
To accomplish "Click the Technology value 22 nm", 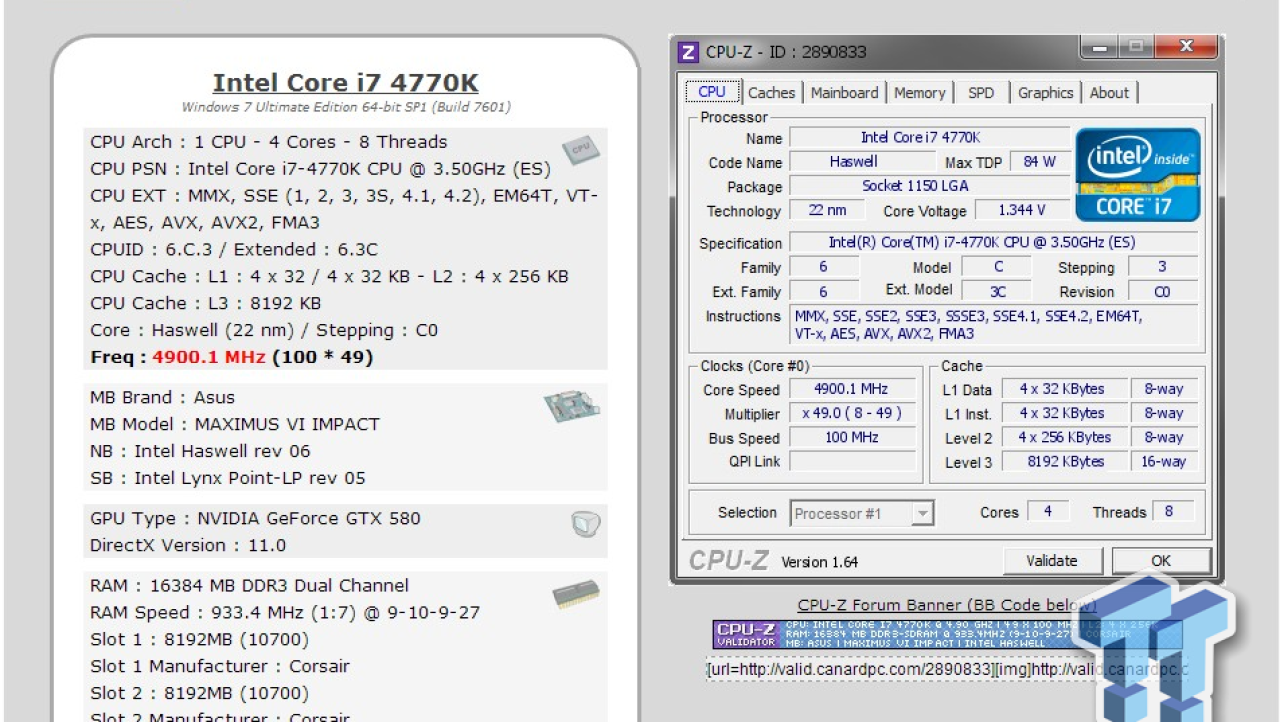I will [827, 210].
